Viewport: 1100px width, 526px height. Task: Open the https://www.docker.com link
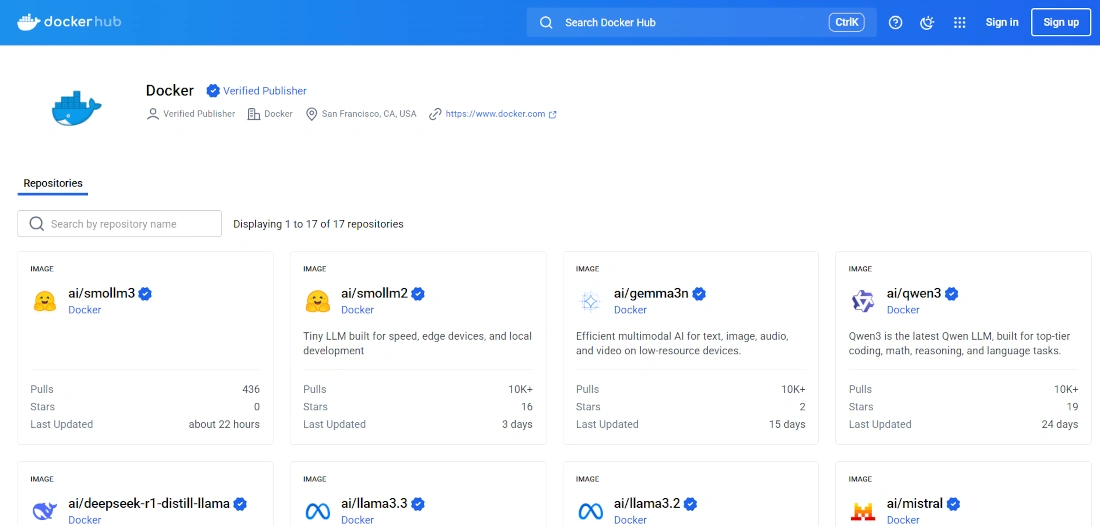pyautogui.click(x=495, y=114)
